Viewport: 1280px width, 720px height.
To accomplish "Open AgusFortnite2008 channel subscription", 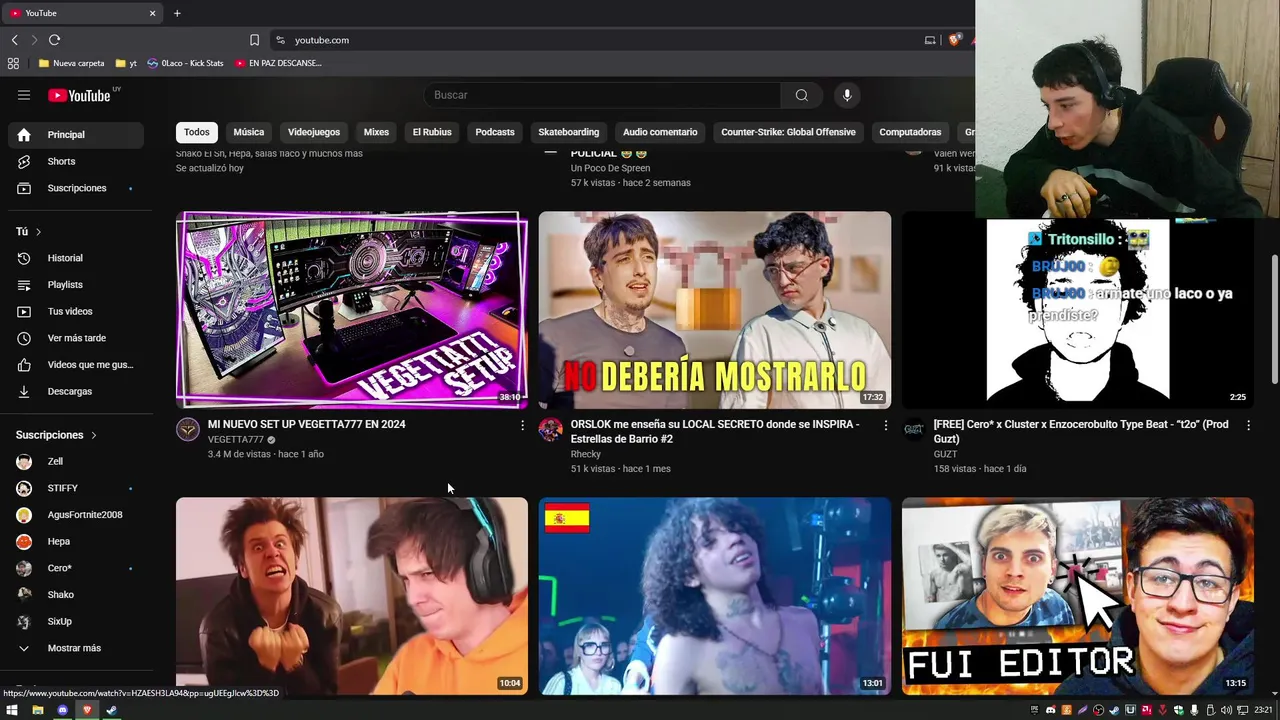I will click(x=76, y=515).
